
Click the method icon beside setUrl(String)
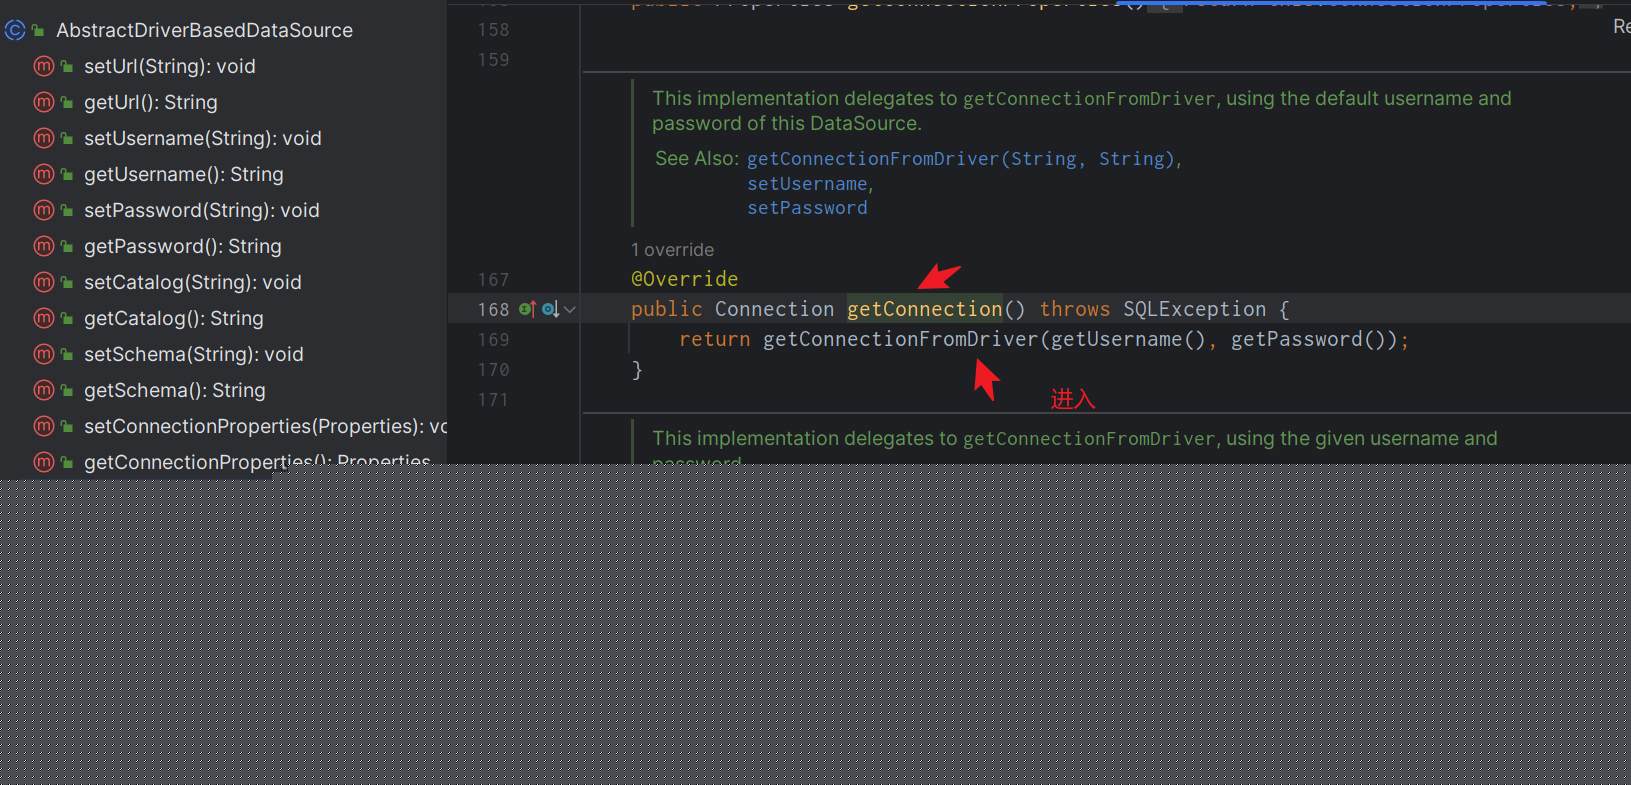43,67
